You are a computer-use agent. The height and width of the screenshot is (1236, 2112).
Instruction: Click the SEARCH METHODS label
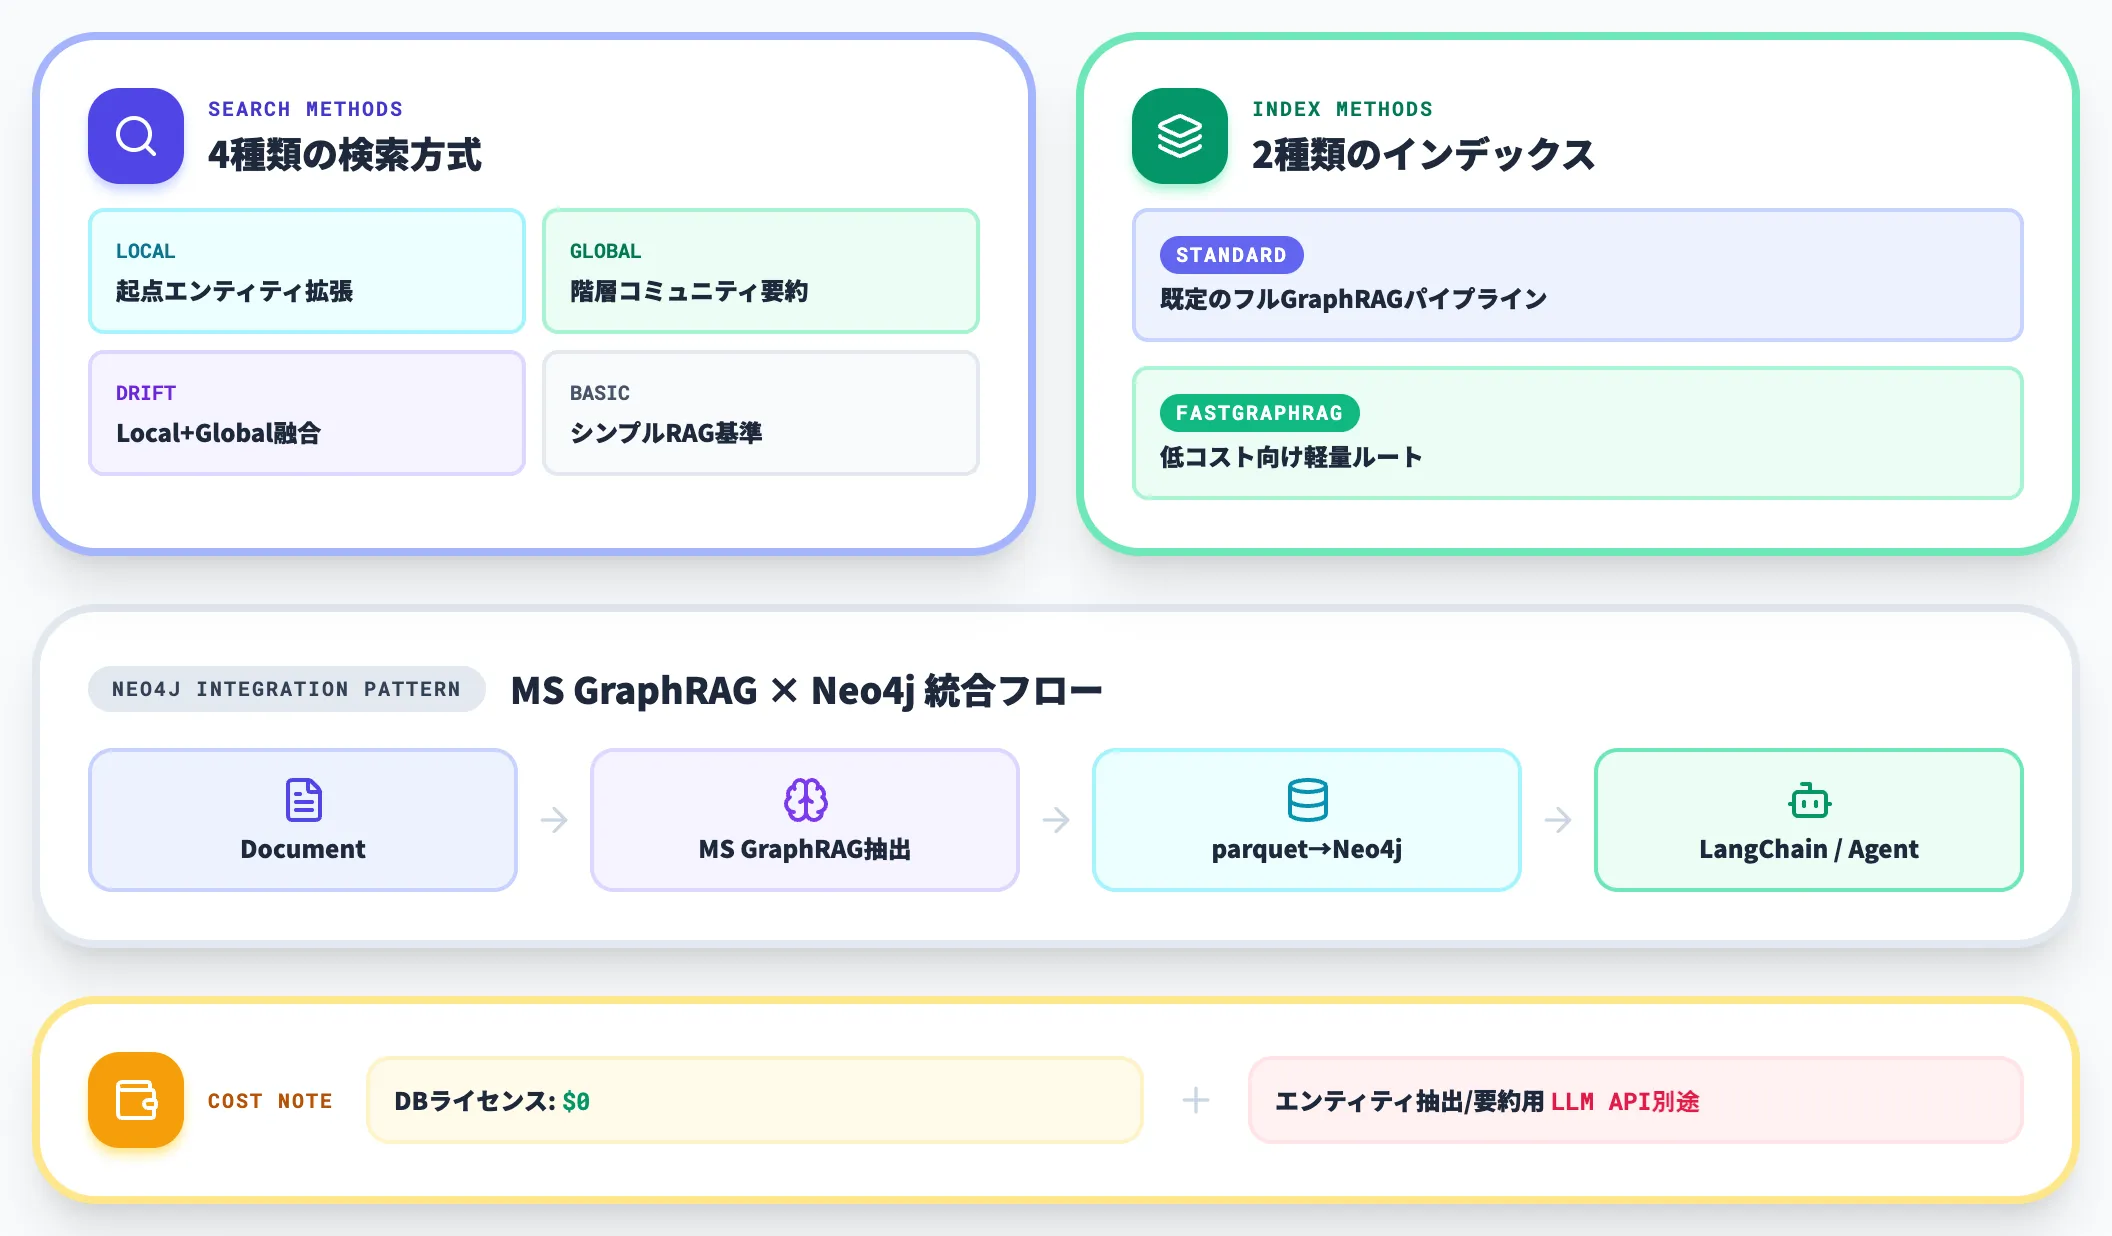[305, 109]
